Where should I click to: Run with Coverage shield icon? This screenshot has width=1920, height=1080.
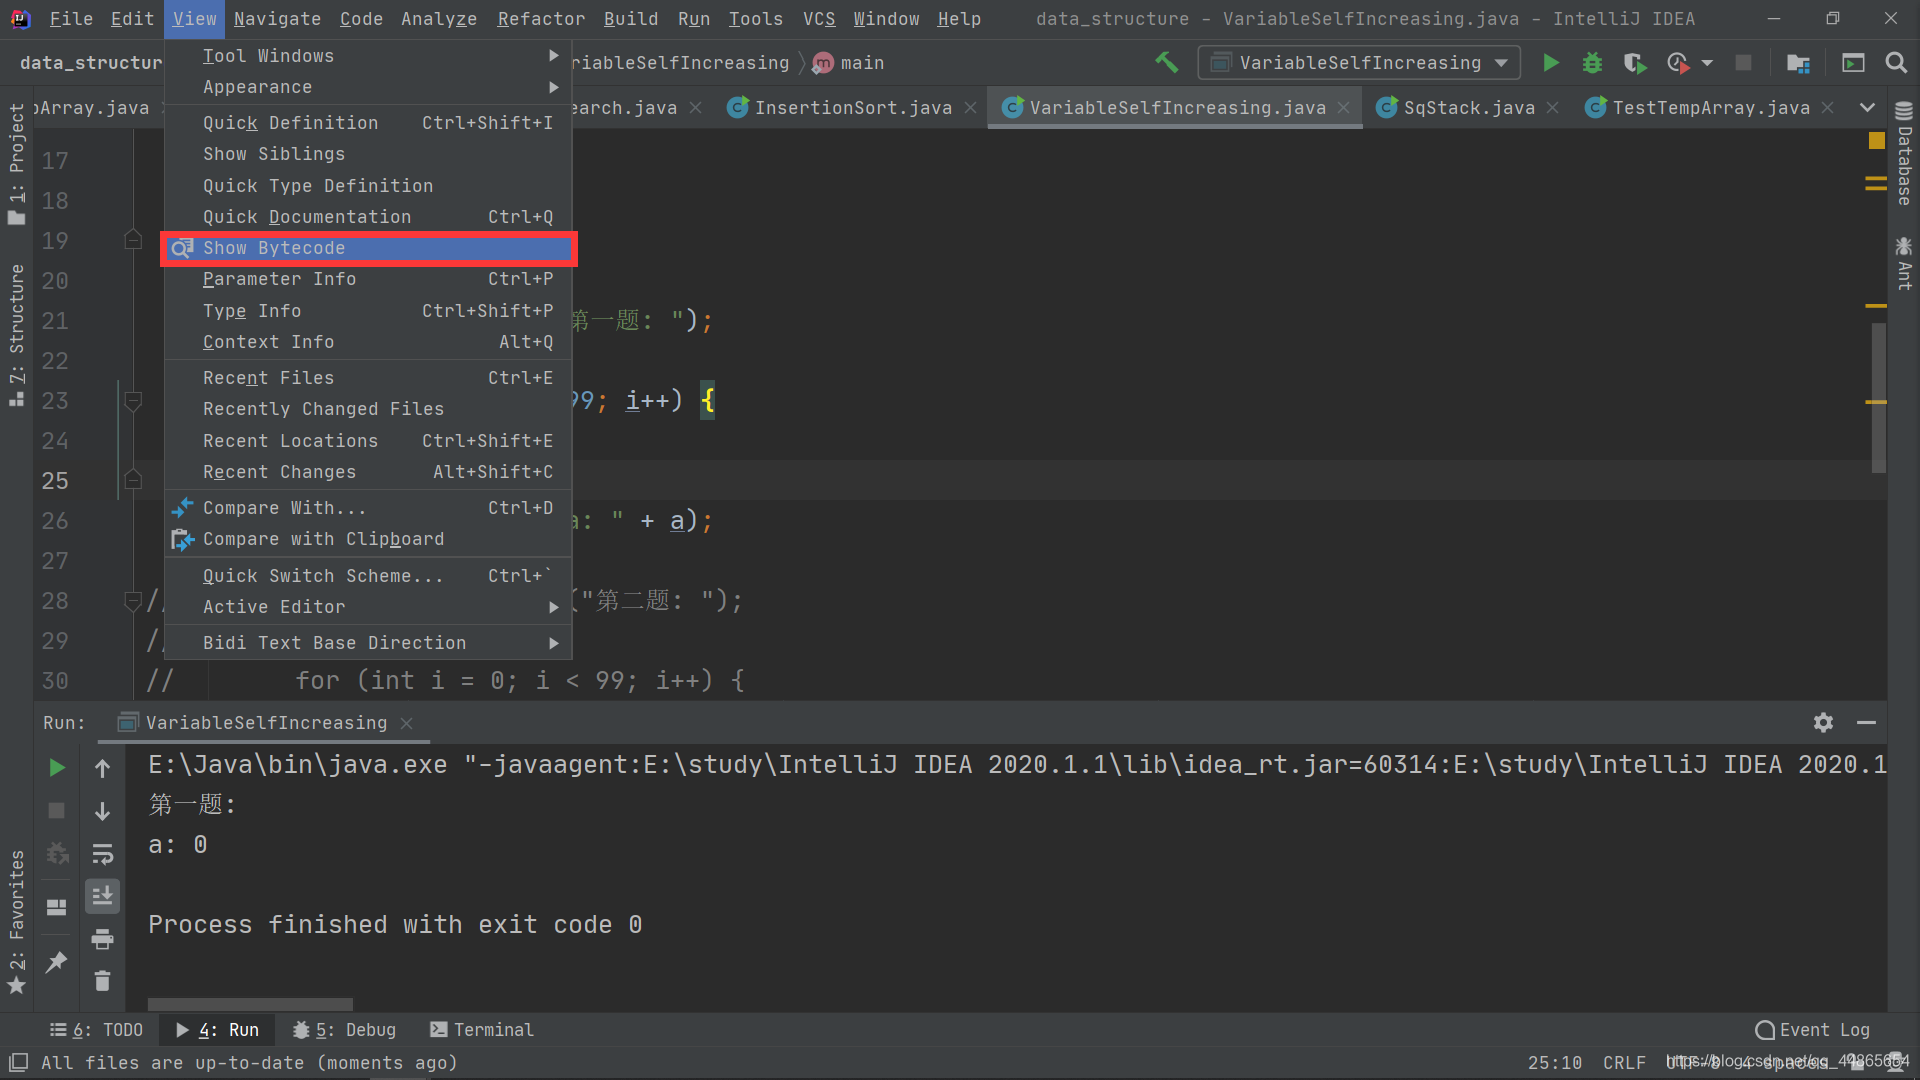pyautogui.click(x=1634, y=63)
